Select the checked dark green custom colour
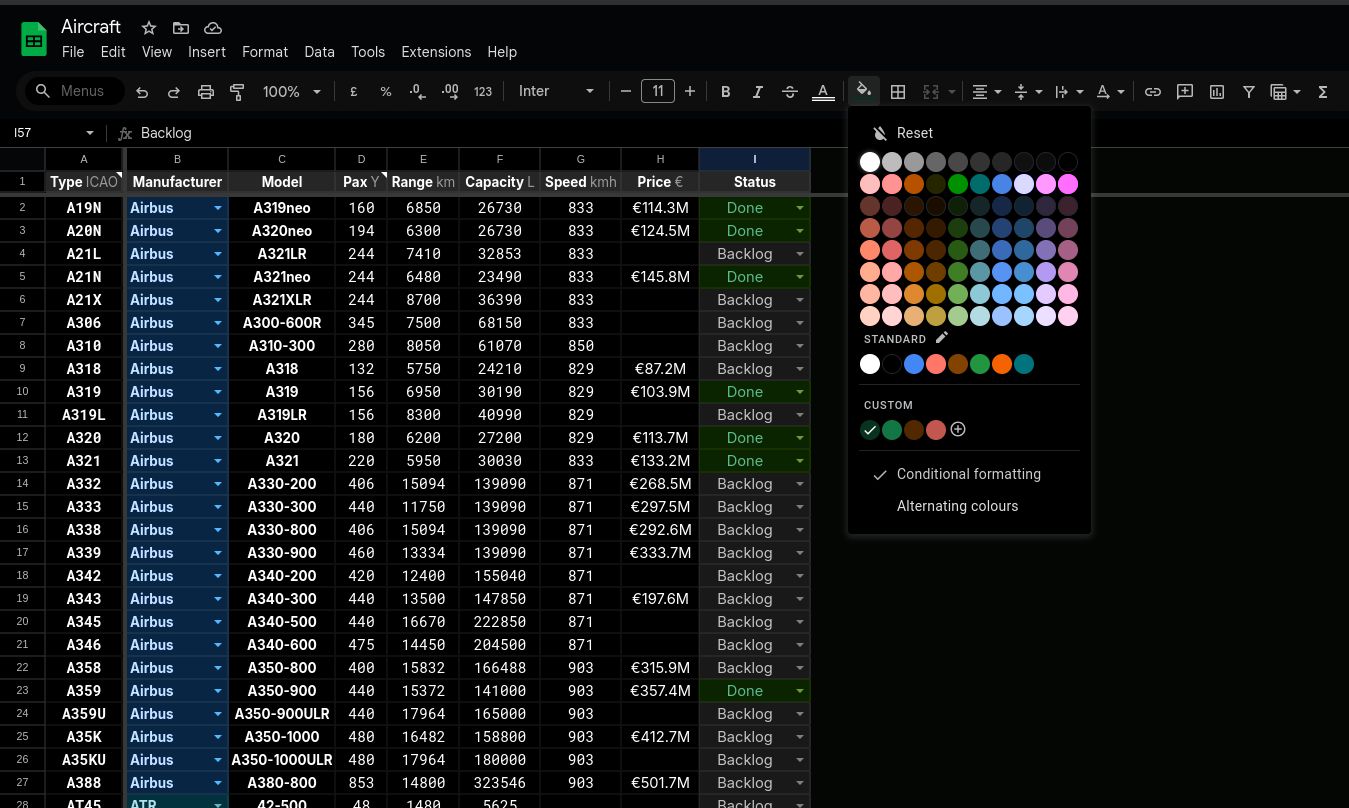This screenshot has width=1349, height=808. click(x=870, y=430)
